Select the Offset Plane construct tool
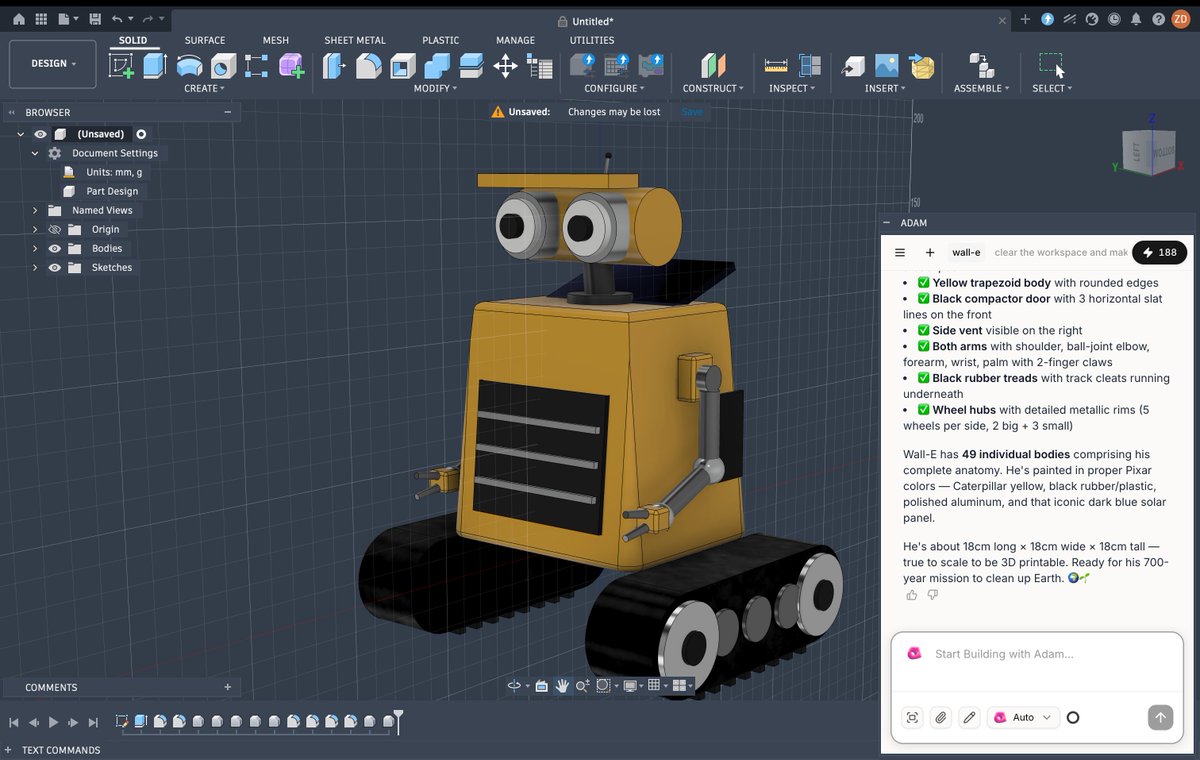1200x760 pixels. tap(713, 66)
